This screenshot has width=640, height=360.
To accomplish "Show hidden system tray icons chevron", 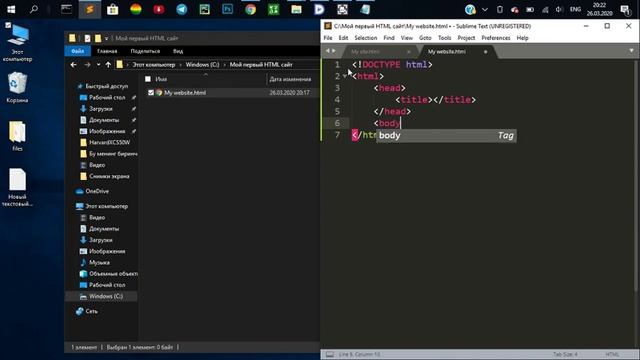I will coord(484,9).
